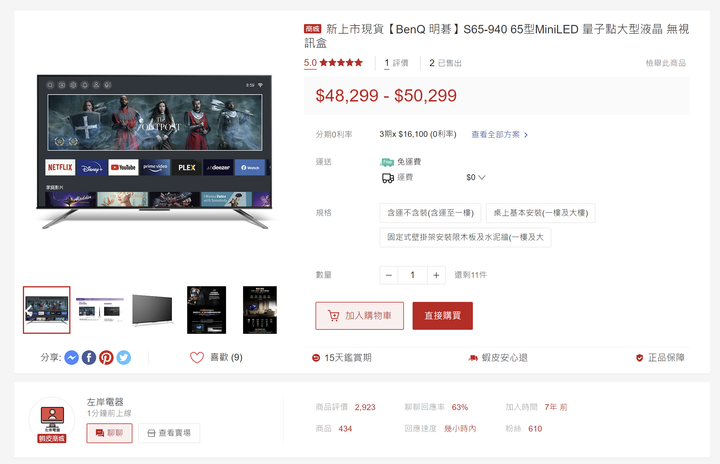Click the 5.0 rating score
This screenshot has width=720, height=464.
point(310,63)
